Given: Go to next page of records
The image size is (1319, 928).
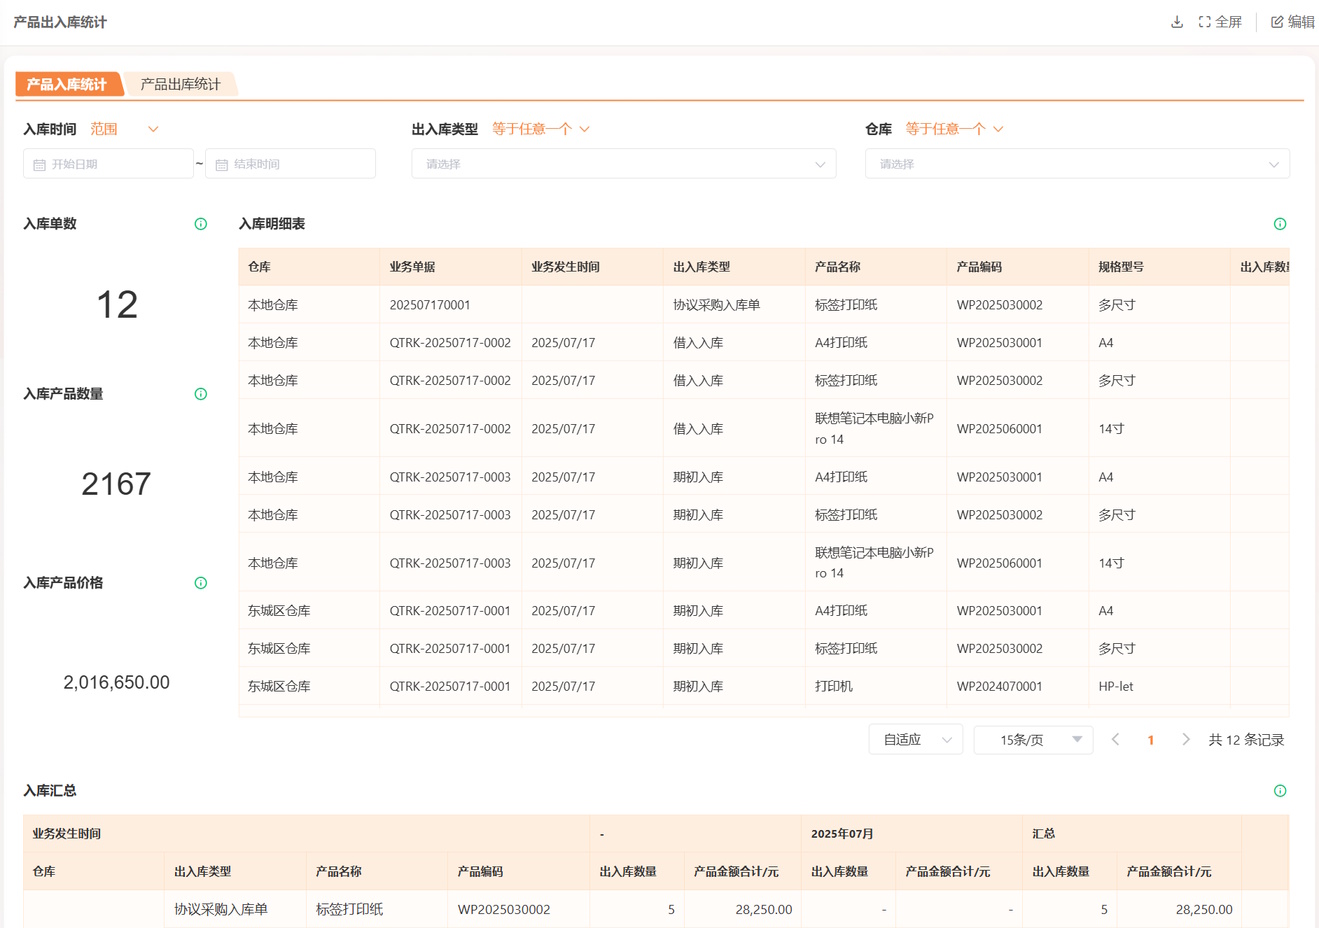Looking at the screenshot, I should click(x=1186, y=740).
